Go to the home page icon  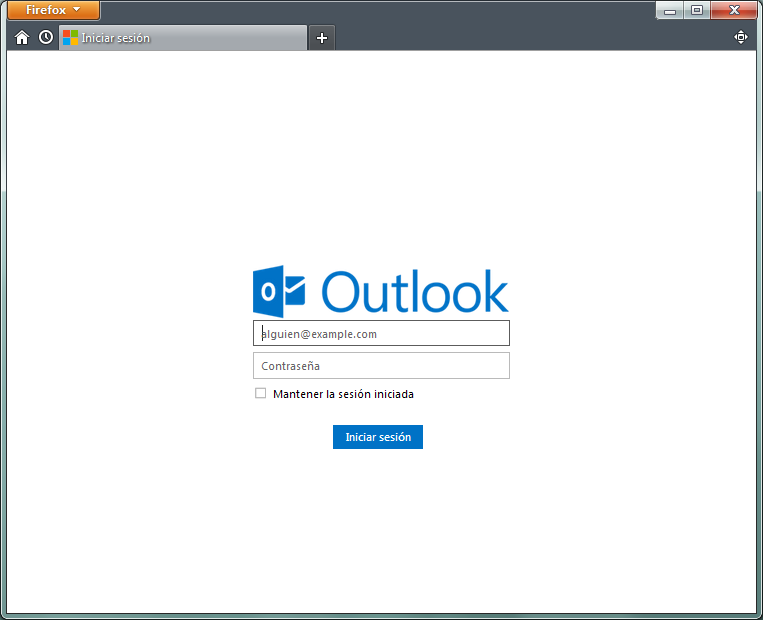pos(22,37)
